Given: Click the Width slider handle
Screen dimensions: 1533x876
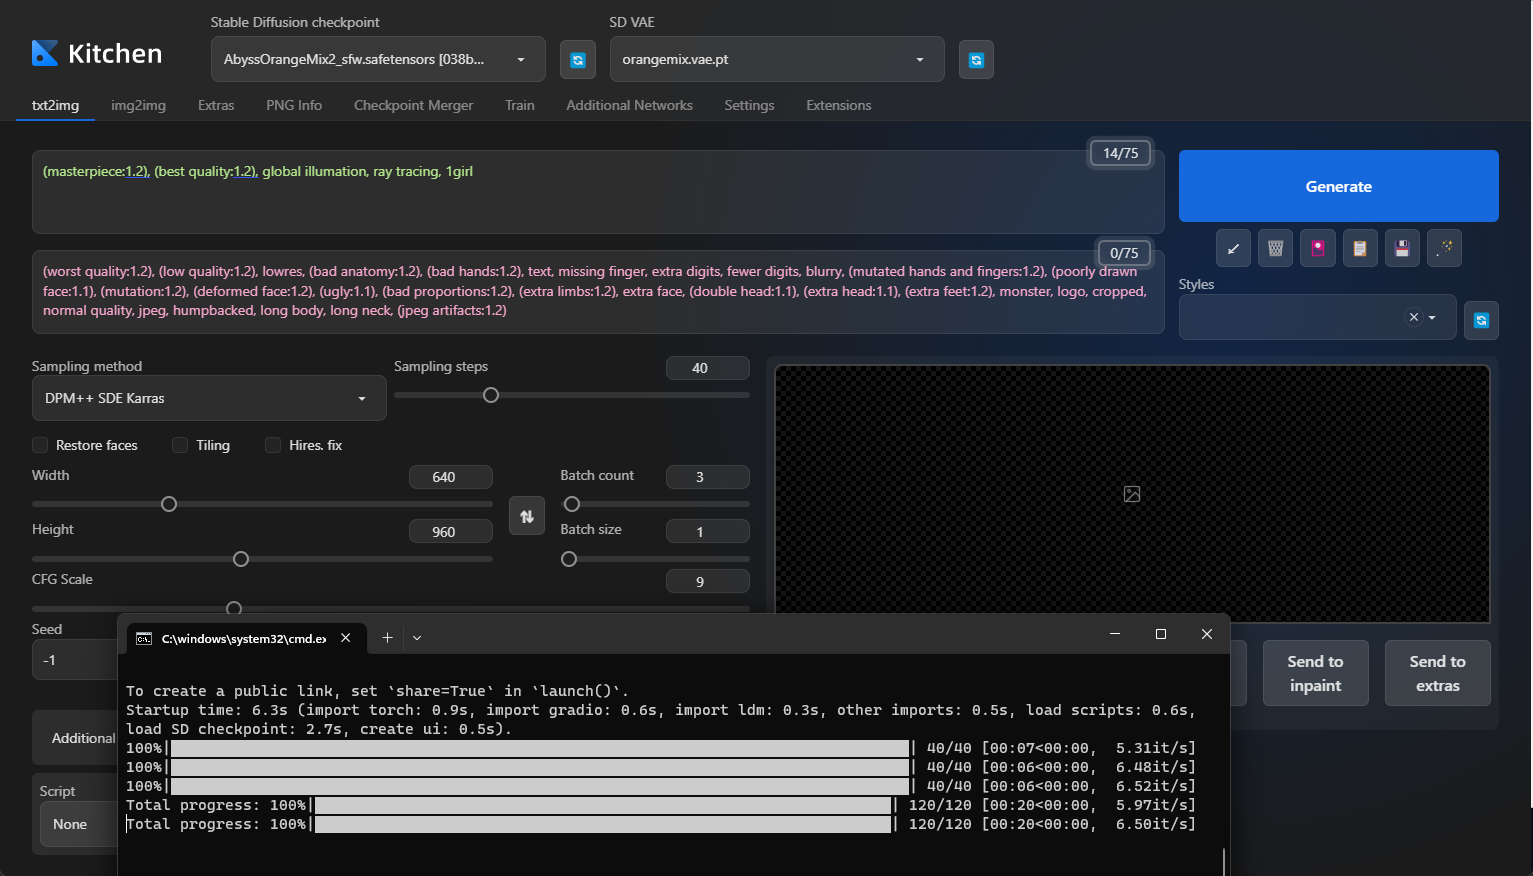Looking at the screenshot, I should point(169,504).
